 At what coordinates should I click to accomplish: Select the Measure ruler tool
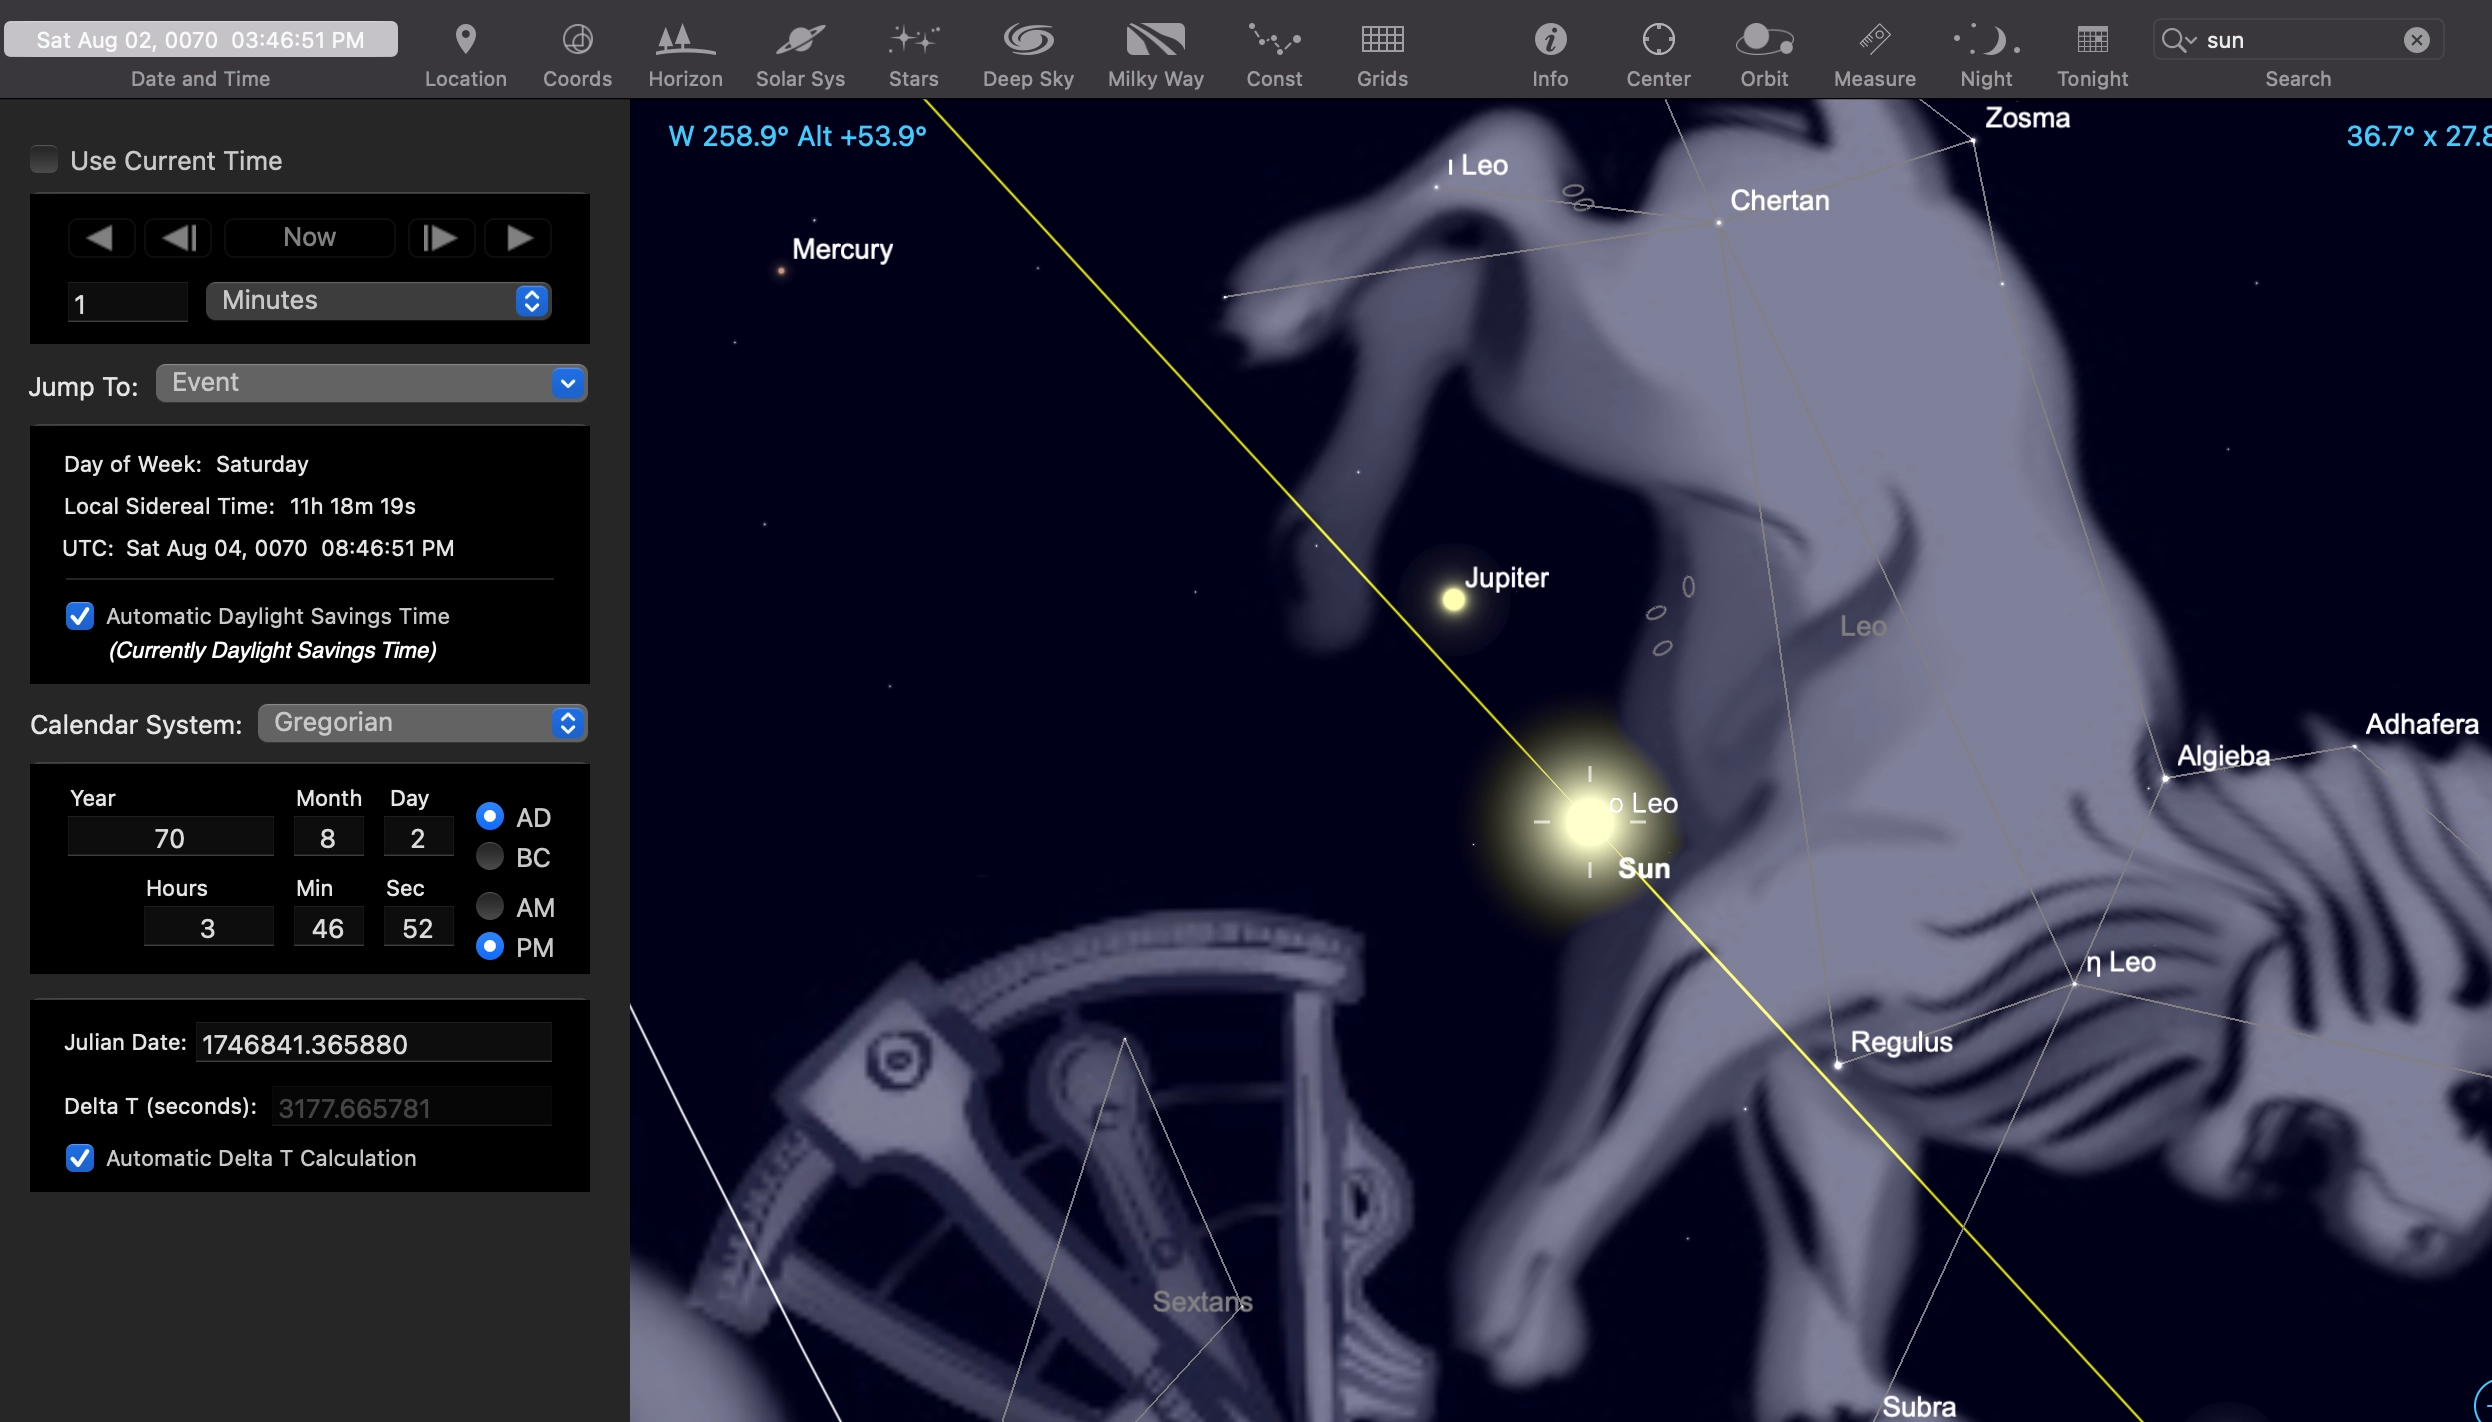coord(1874,40)
